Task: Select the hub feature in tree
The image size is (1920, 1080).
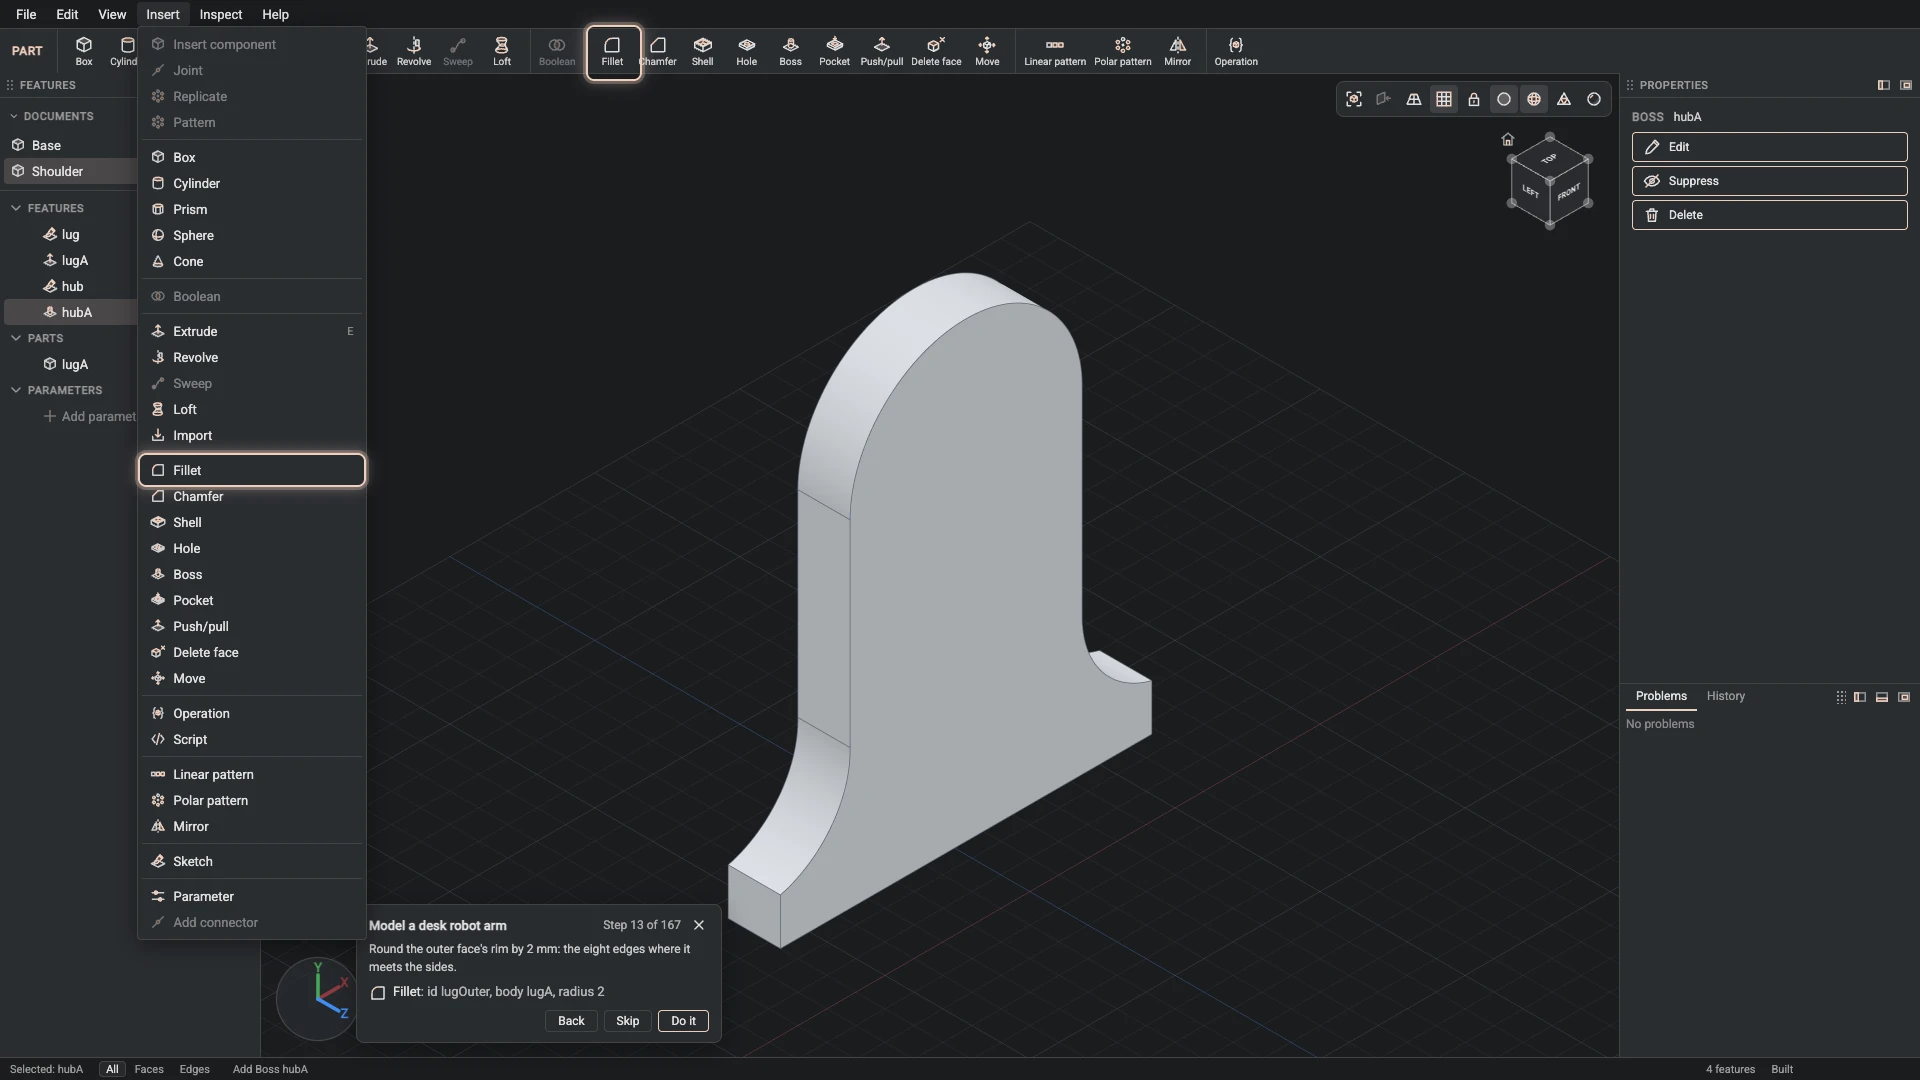Action: point(72,286)
